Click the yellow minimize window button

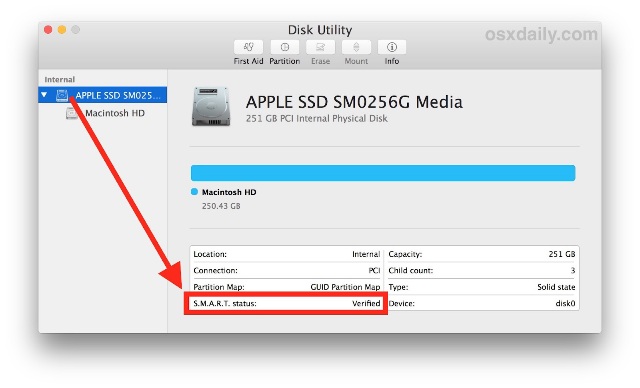pyautogui.click(x=62, y=30)
